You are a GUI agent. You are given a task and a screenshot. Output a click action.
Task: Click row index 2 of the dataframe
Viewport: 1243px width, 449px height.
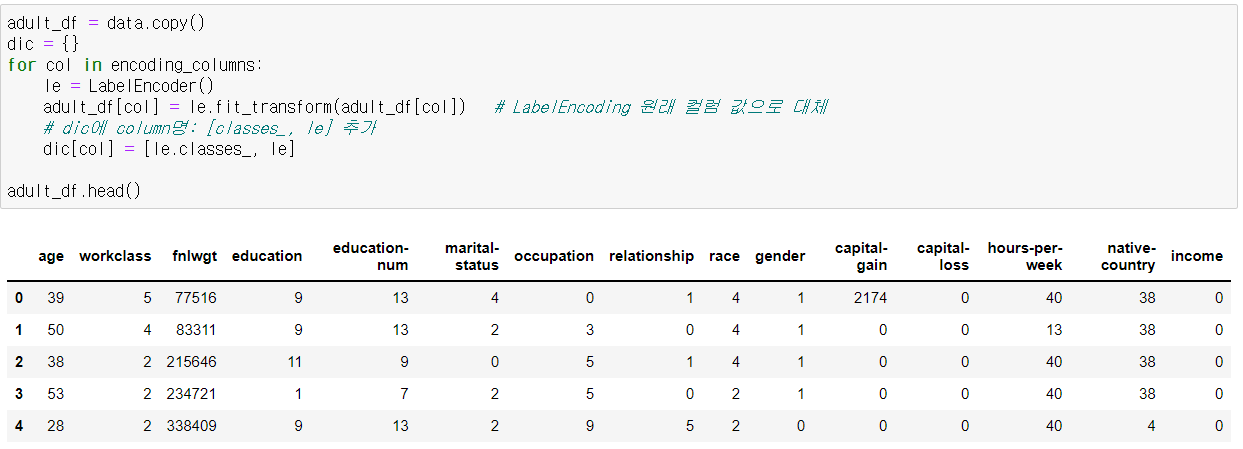click(20, 362)
